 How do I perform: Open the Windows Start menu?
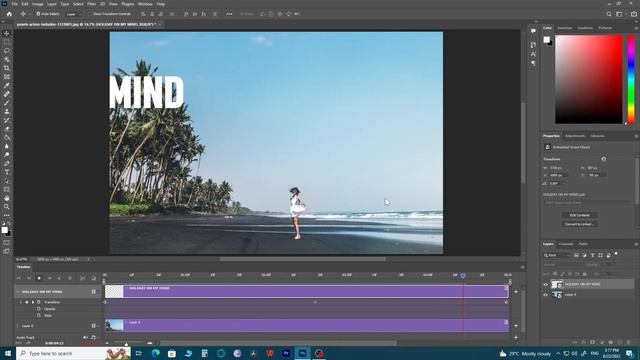pos(8,353)
